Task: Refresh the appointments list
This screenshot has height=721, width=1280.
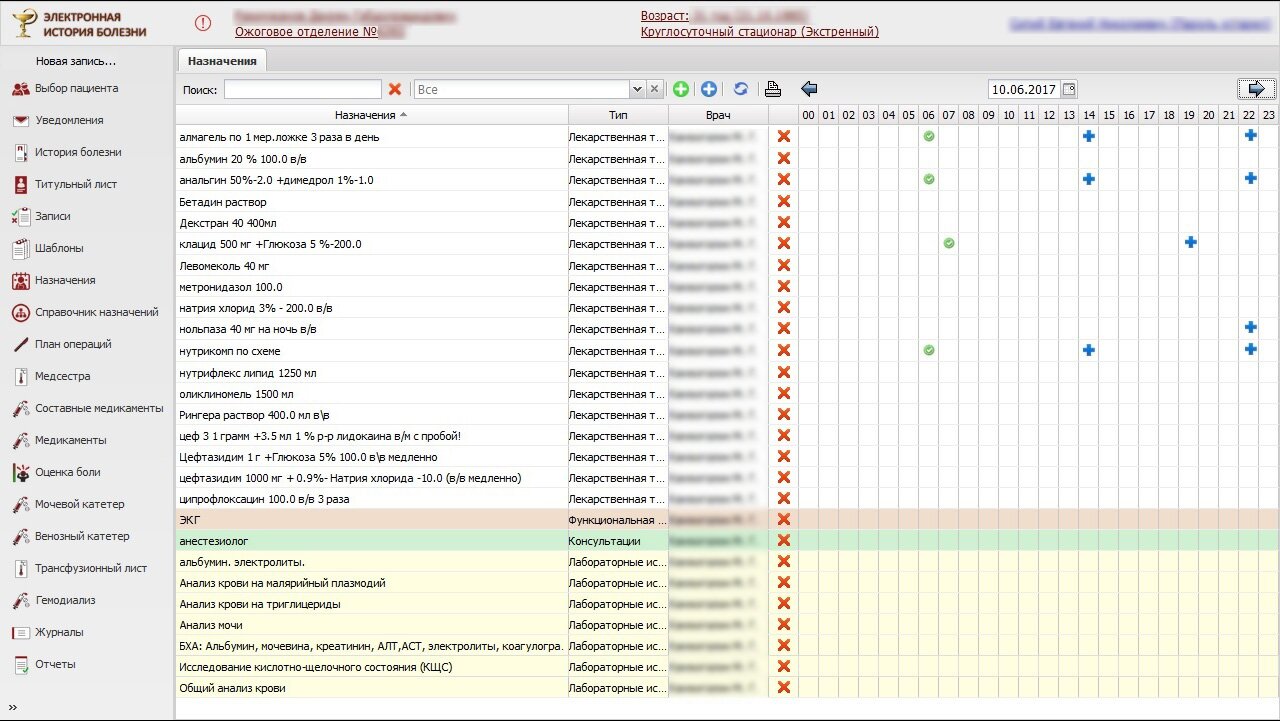Action: click(741, 89)
